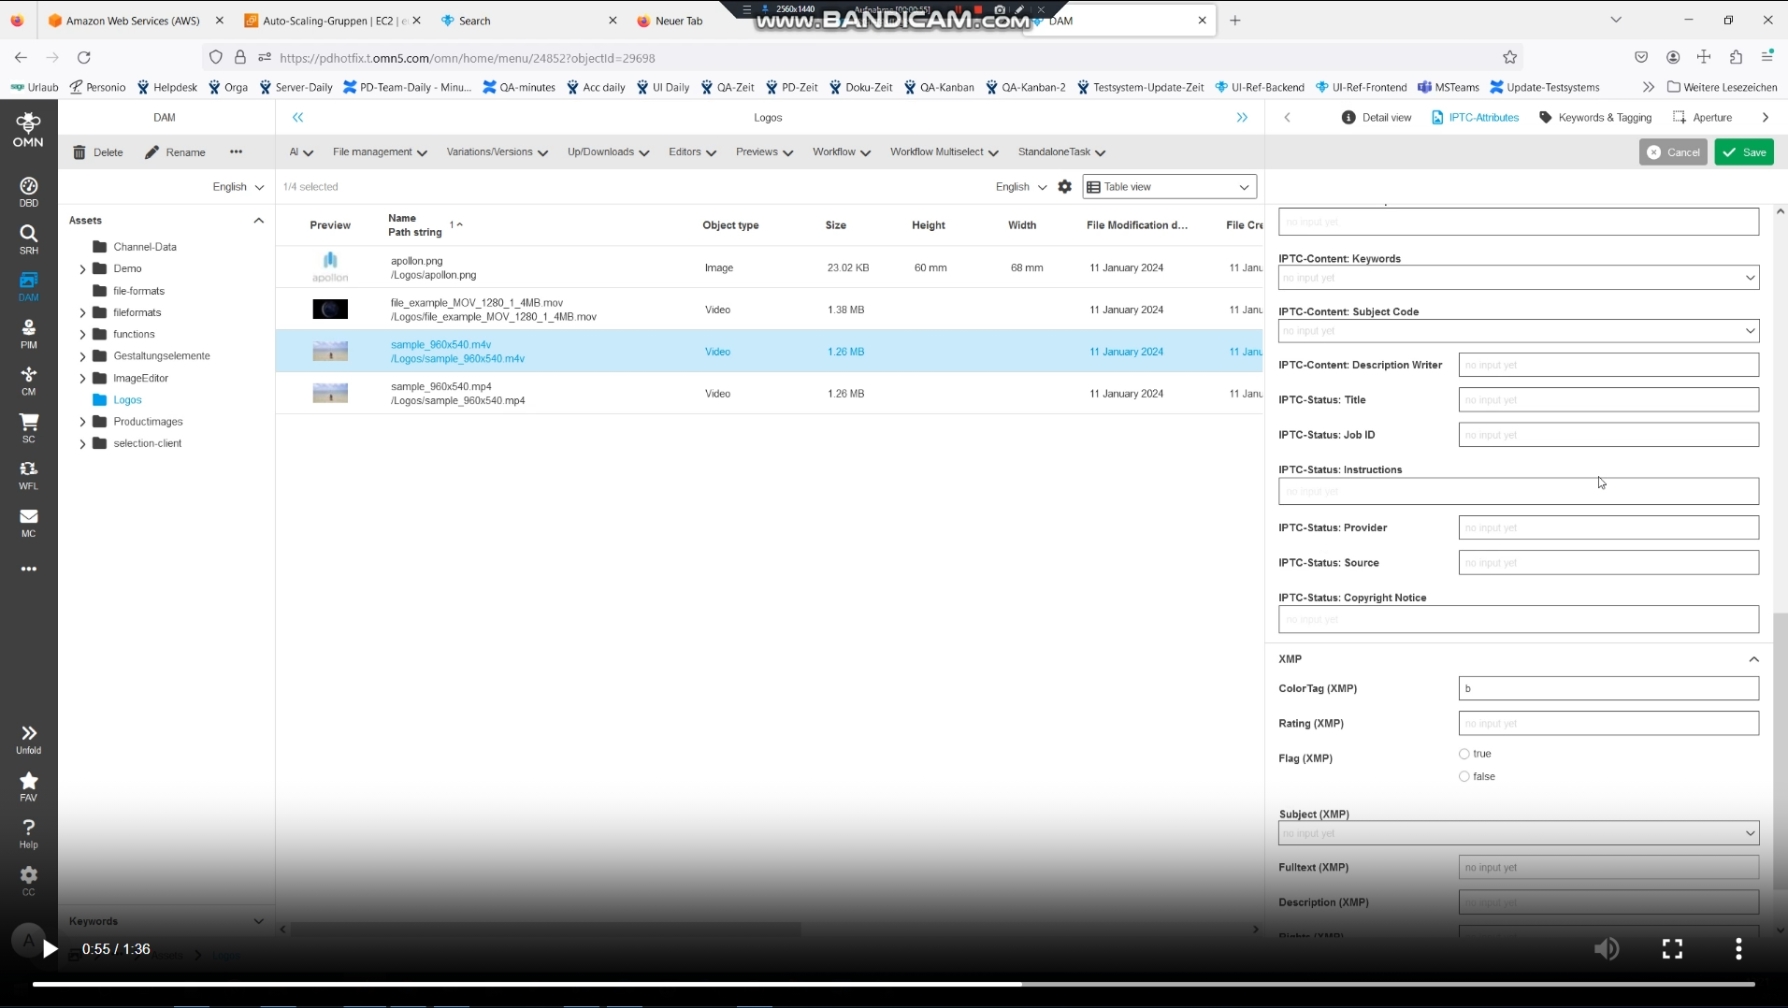Viewport: 1788px width, 1008px height.
Task: Open the SC shopping cart module
Action: click(28, 427)
